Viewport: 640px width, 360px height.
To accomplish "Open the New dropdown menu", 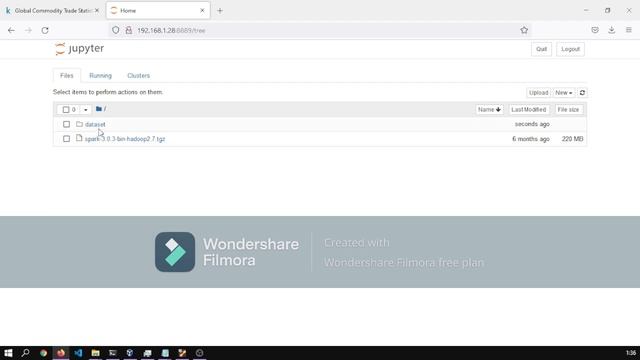I will click(x=563, y=93).
